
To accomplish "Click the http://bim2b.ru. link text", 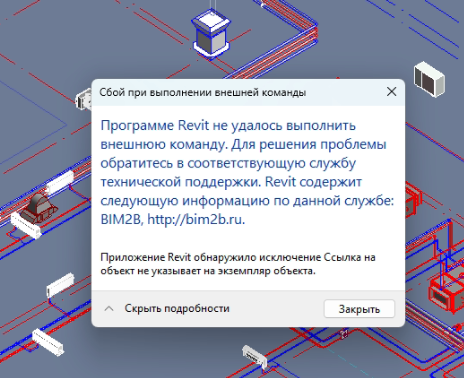I will (196, 219).
